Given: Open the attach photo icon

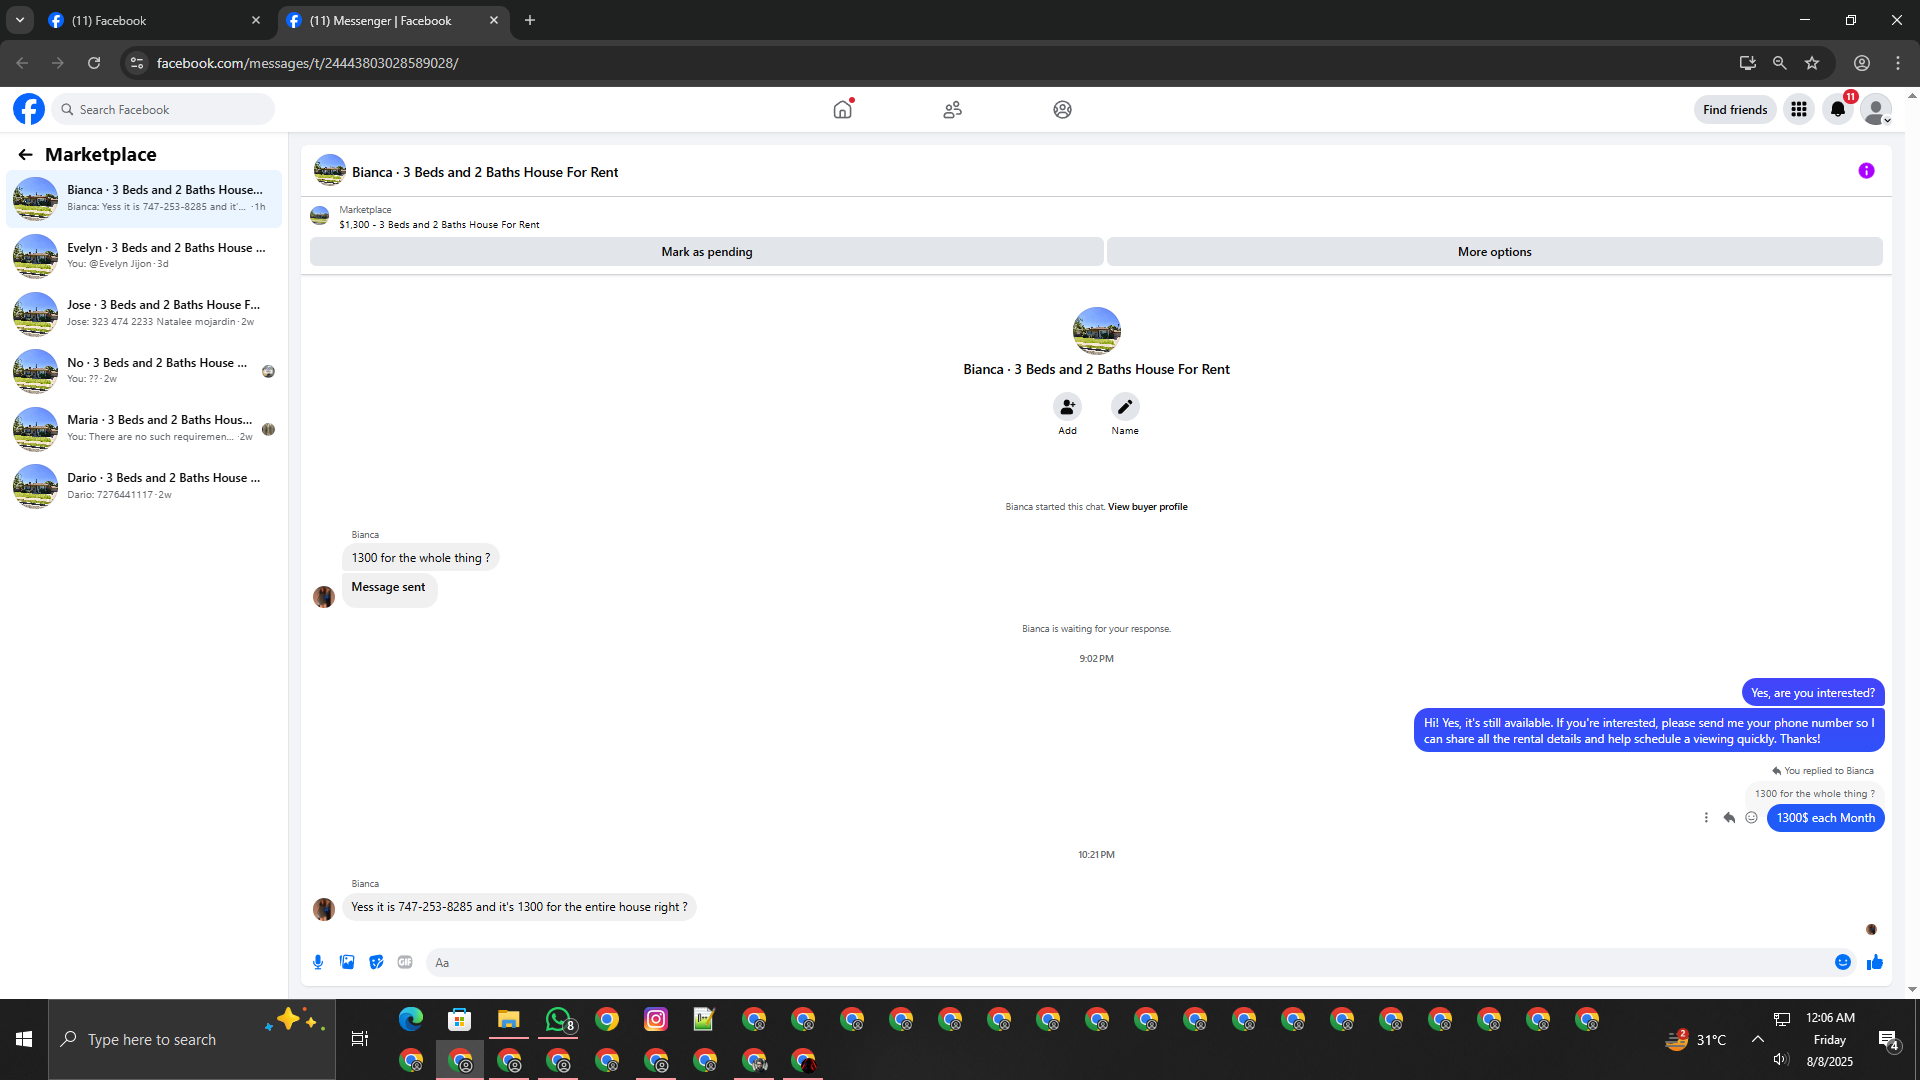Looking at the screenshot, I should [x=347, y=962].
